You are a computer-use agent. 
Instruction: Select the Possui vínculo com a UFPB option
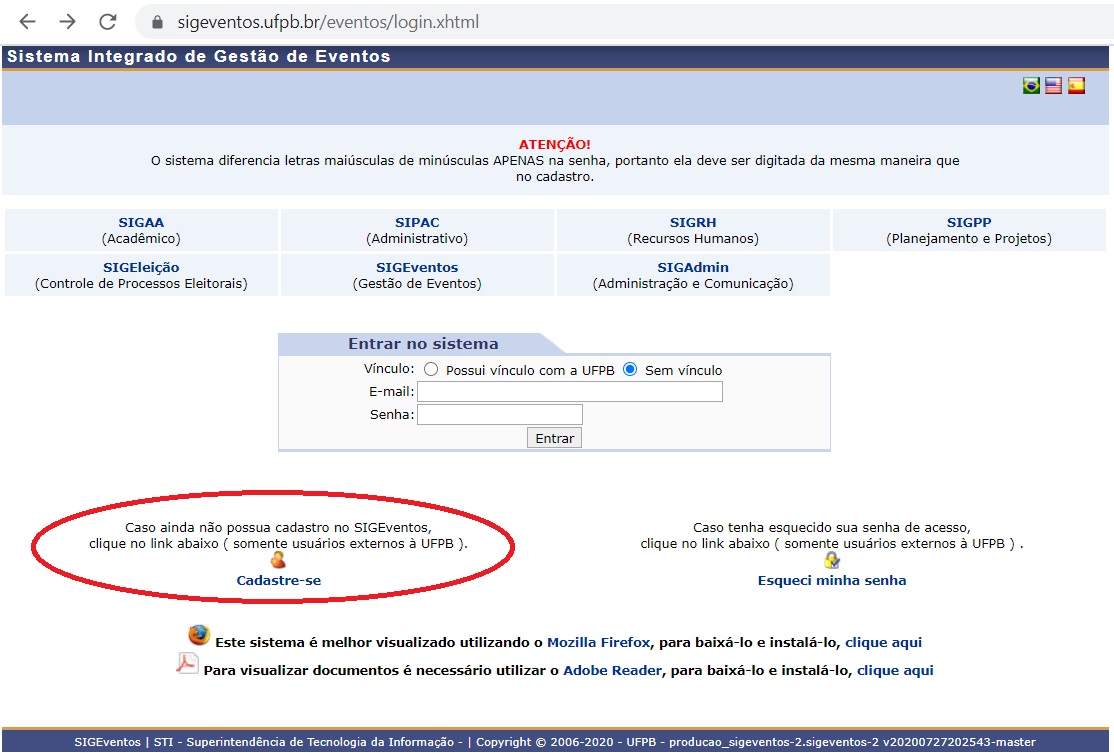[430, 369]
